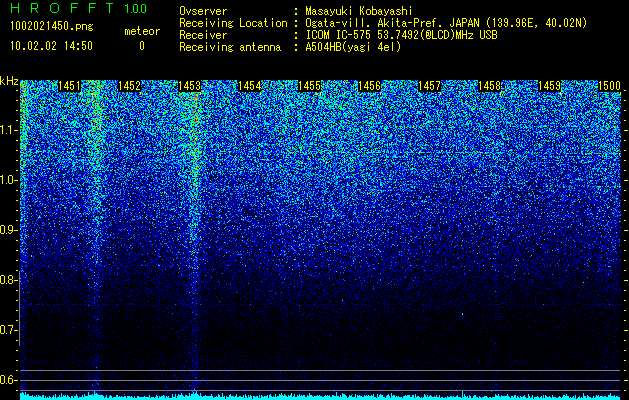Click the meteor count value 0
The image size is (629, 400).
[x=142, y=46]
